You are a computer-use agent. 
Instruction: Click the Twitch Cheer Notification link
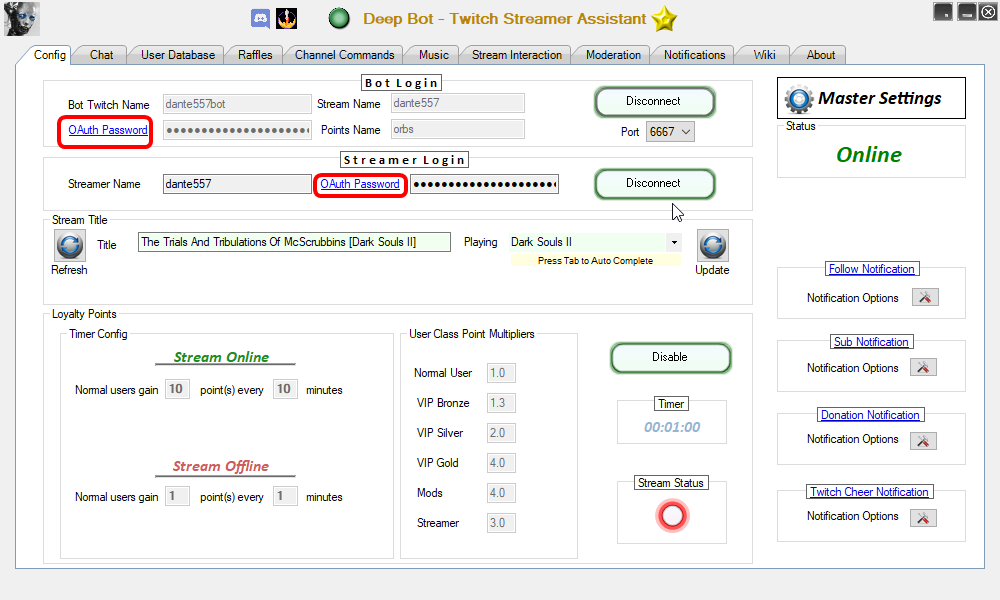pyautogui.click(x=869, y=492)
